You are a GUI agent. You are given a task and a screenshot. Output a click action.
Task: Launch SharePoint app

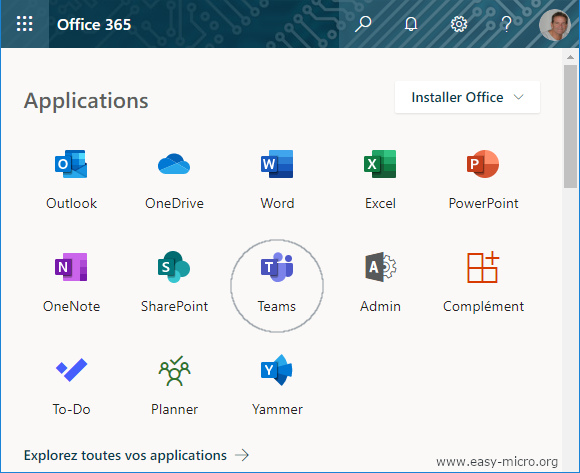tap(174, 283)
